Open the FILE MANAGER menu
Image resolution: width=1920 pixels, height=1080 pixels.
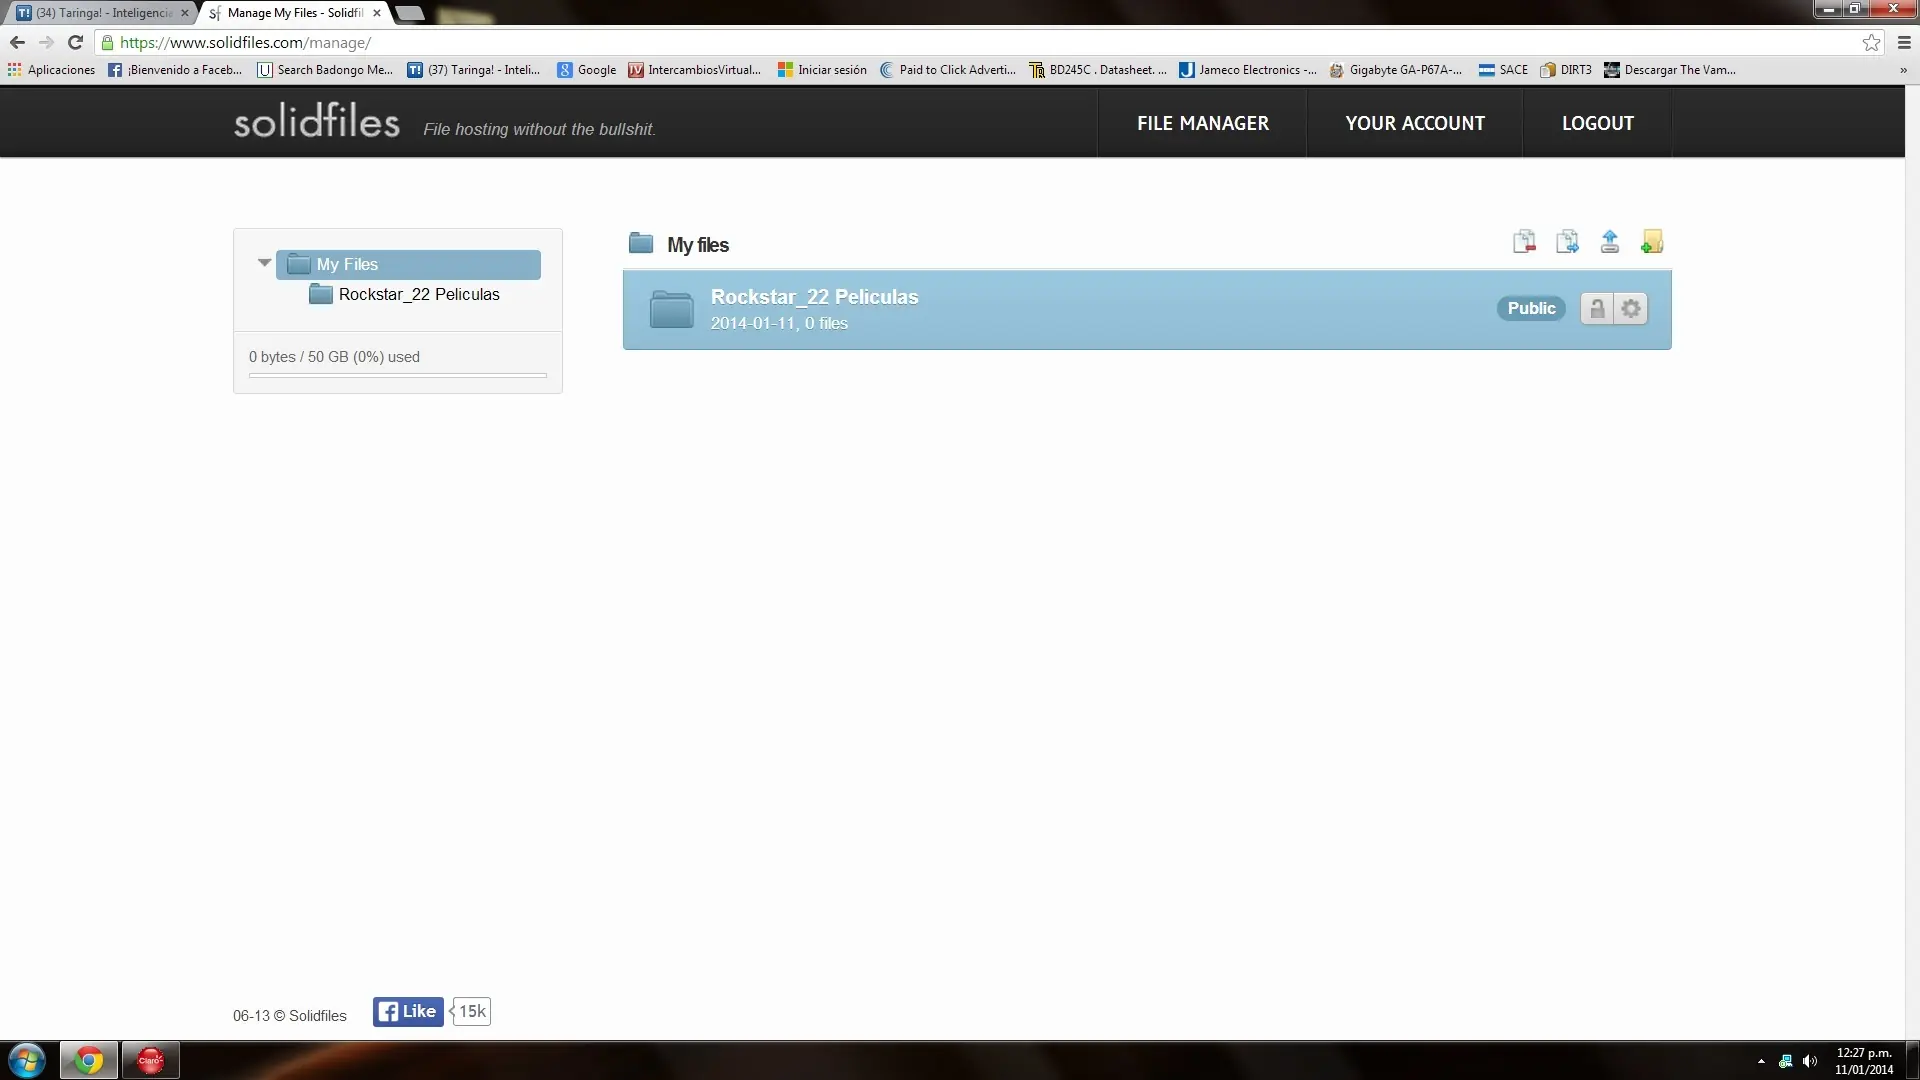[1202, 123]
